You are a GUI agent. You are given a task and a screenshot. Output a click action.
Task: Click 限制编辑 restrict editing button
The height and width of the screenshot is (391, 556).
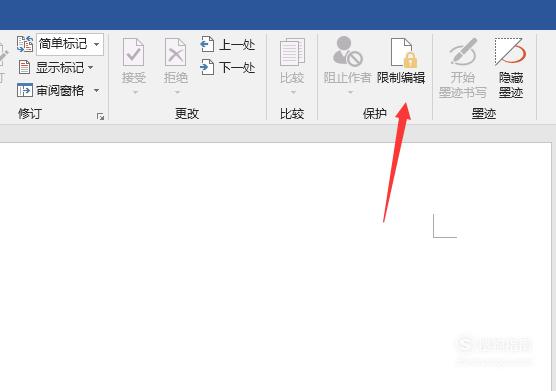401,61
